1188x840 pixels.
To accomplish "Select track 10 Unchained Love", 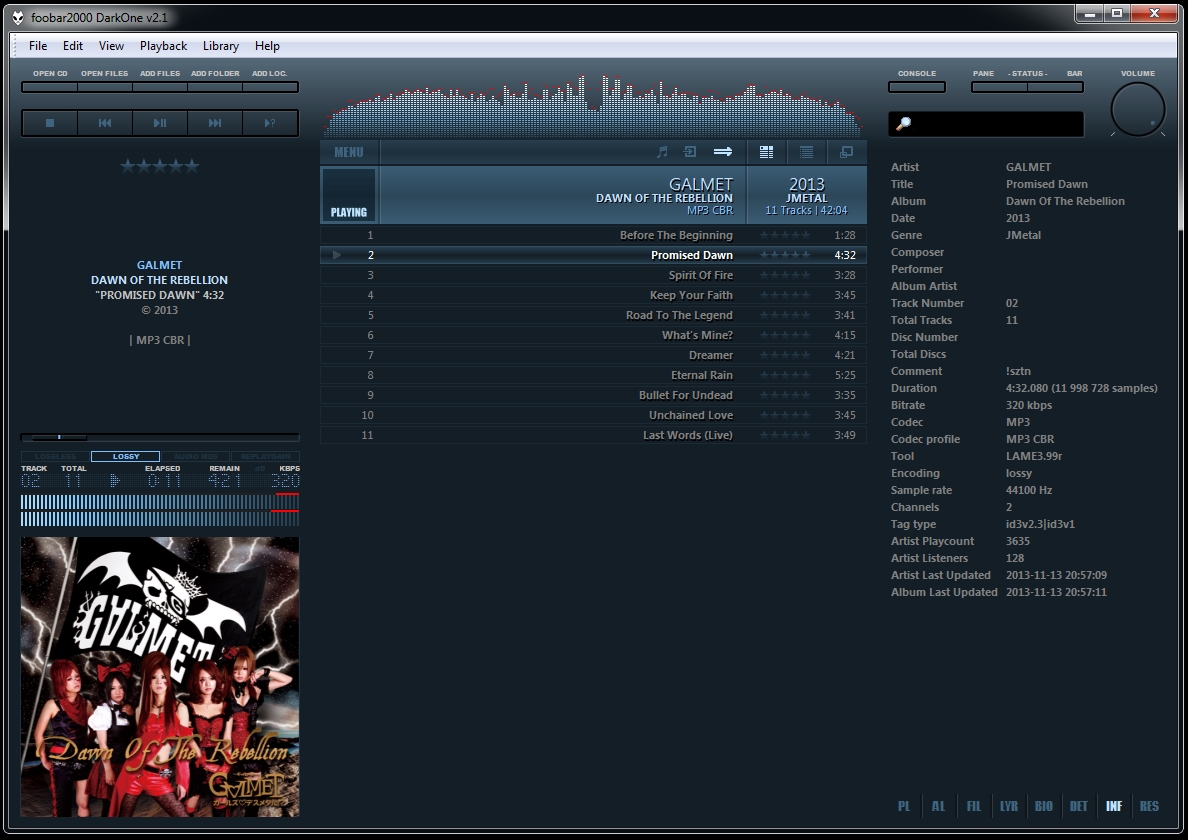I will coord(593,415).
